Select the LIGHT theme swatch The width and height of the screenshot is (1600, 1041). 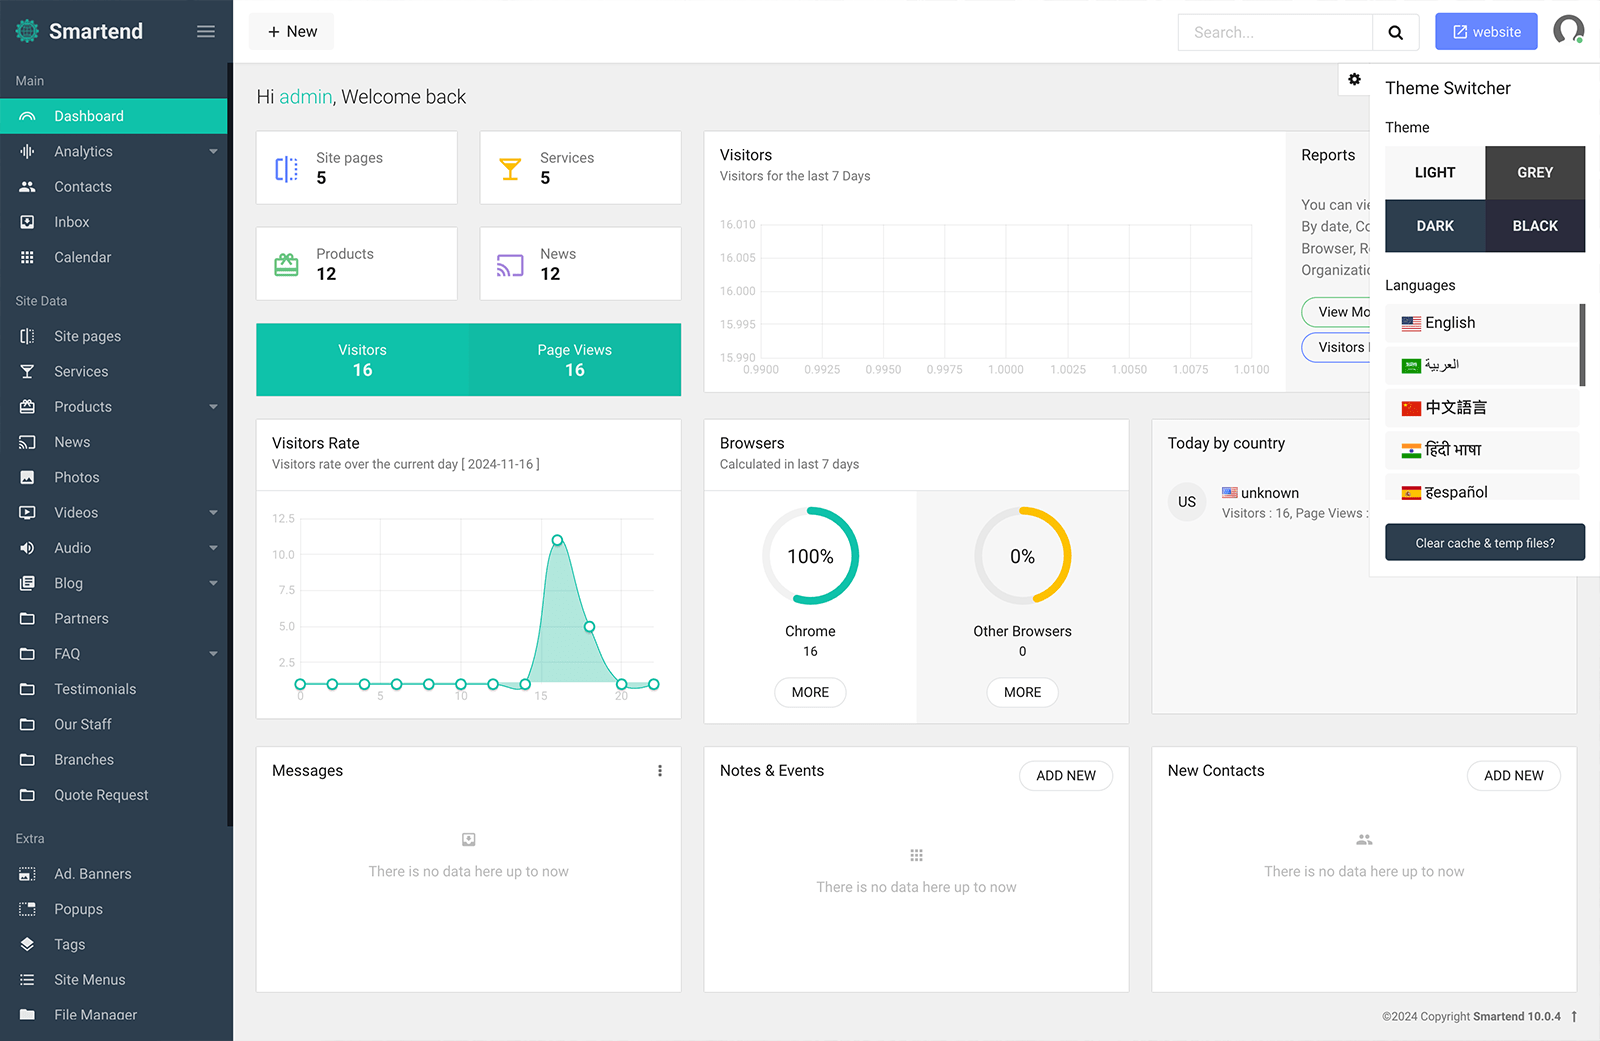click(1435, 173)
